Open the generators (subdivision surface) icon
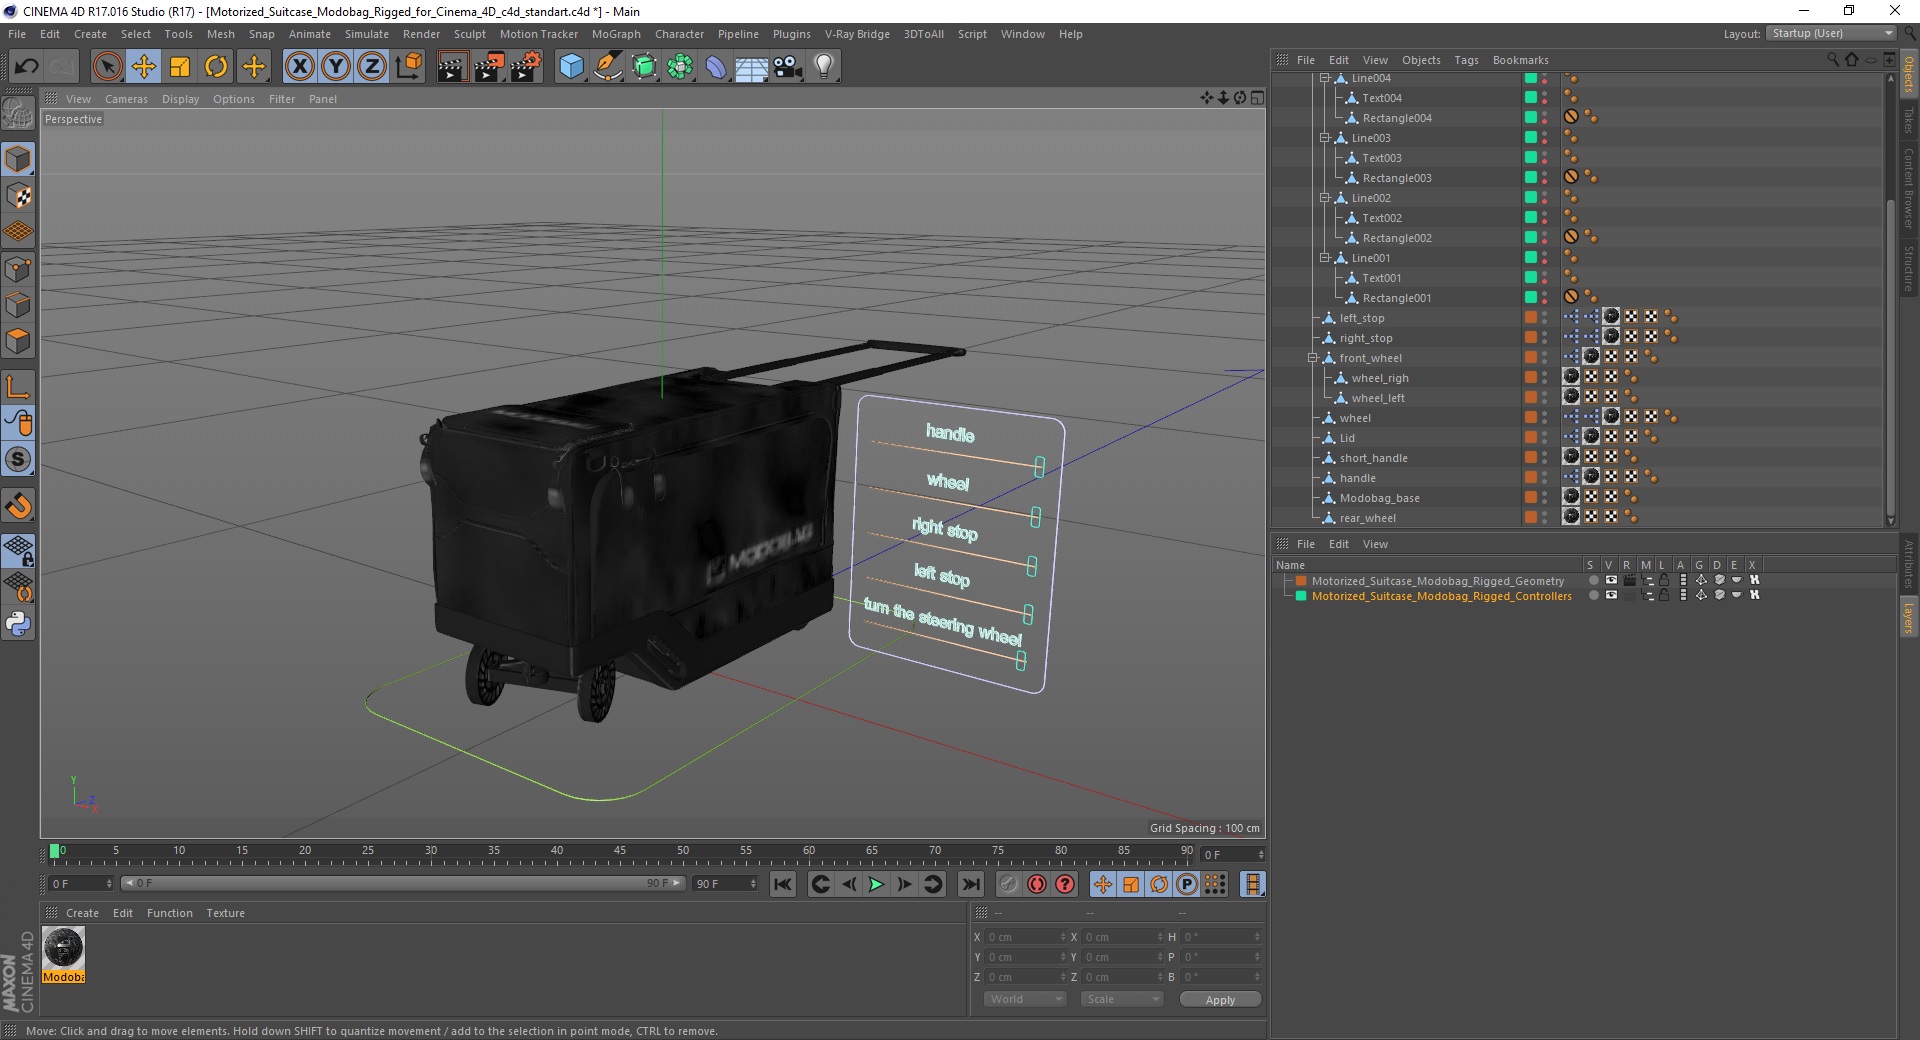 [x=644, y=67]
